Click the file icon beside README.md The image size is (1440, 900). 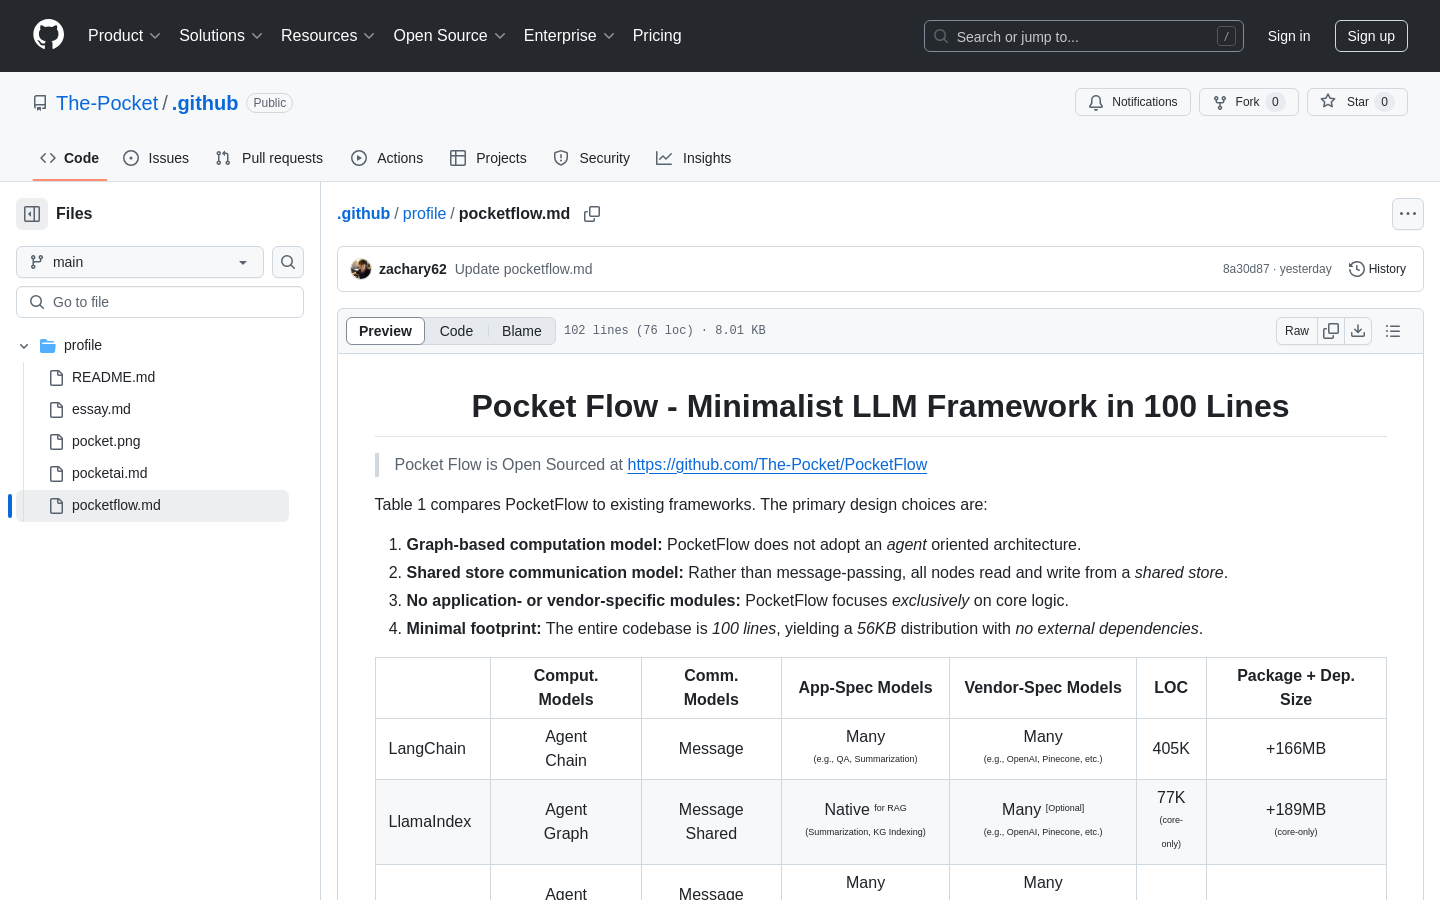point(57,377)
